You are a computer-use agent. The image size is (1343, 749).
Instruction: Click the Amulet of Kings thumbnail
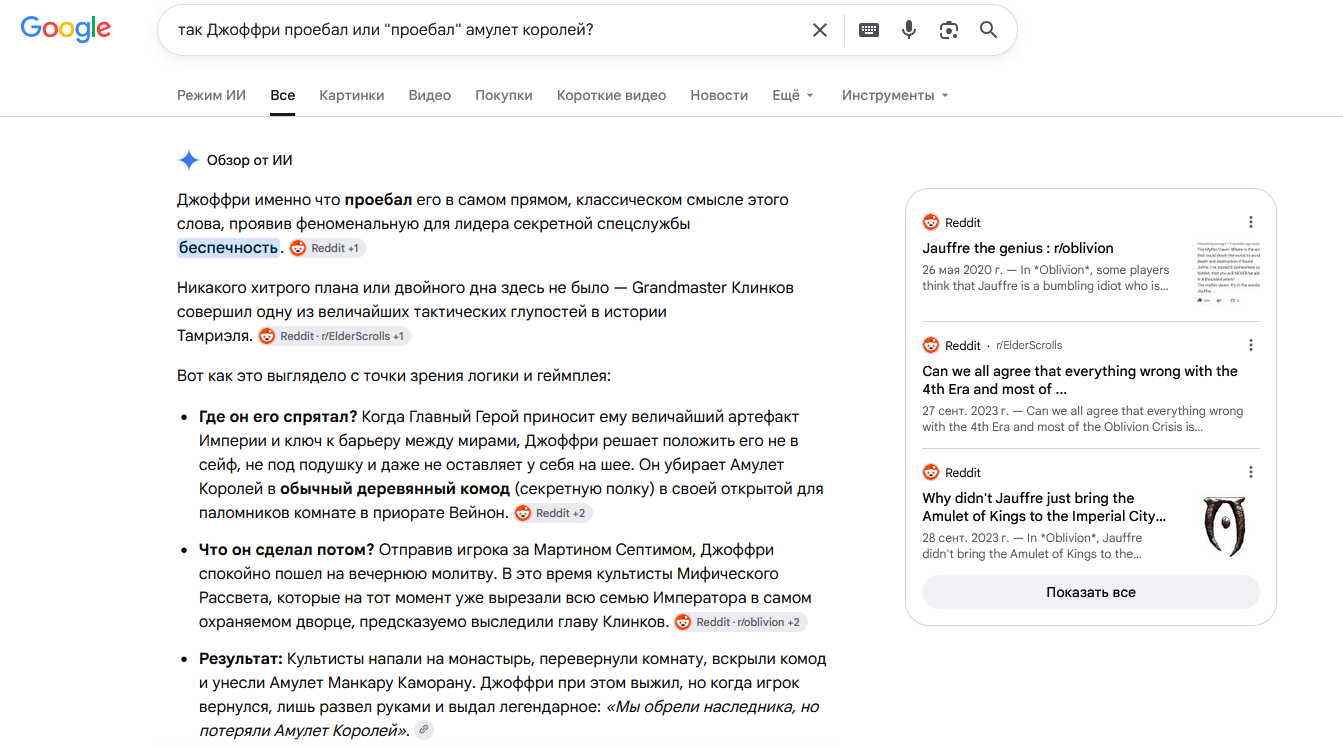[x=1226, y=525]
